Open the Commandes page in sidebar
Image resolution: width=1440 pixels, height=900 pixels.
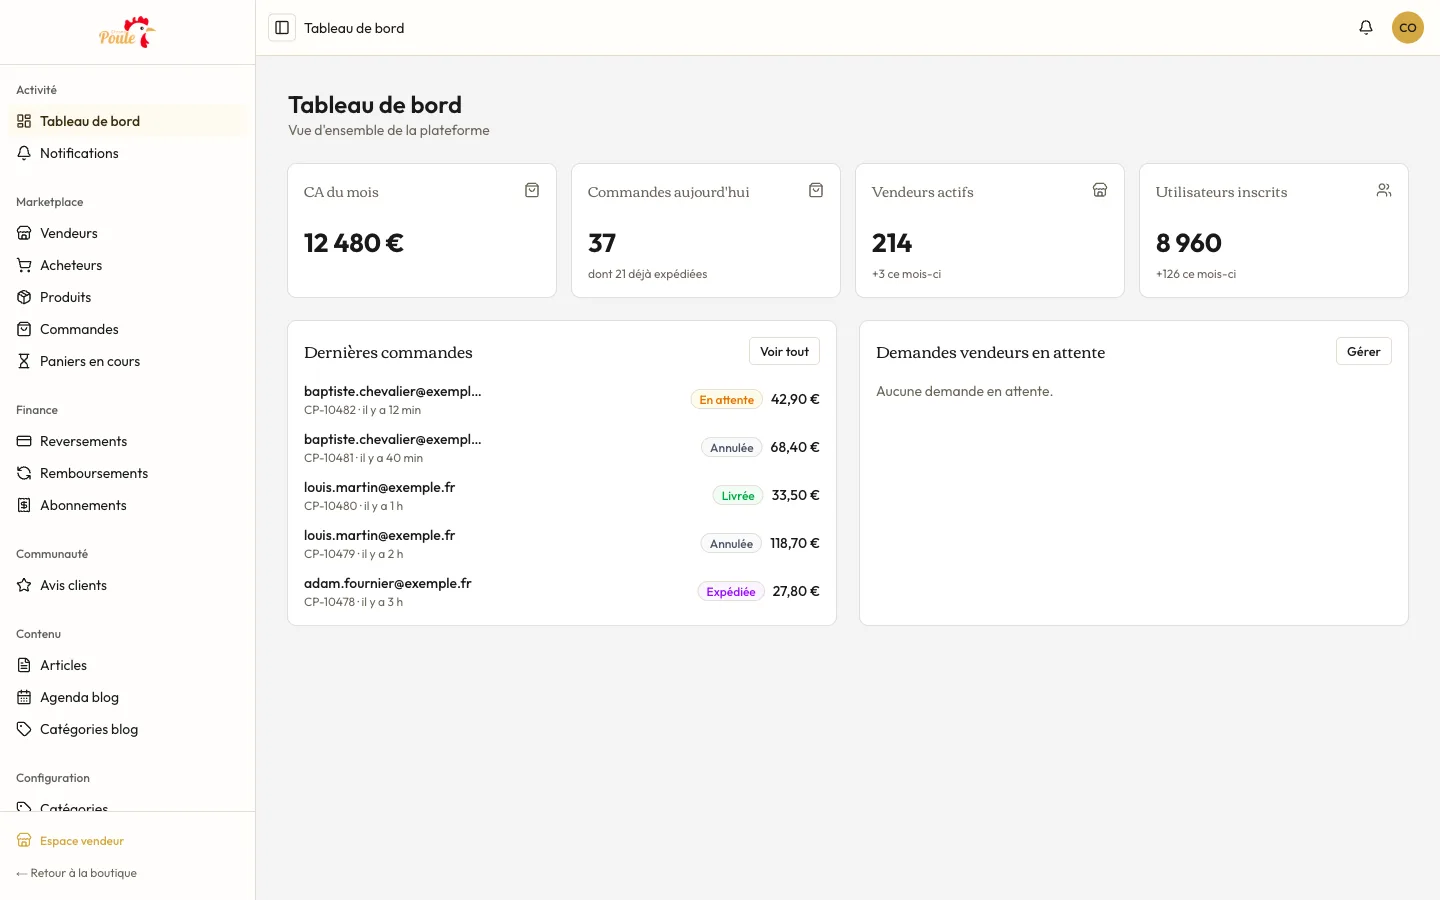pyautogui.click(x=126, y=329)
